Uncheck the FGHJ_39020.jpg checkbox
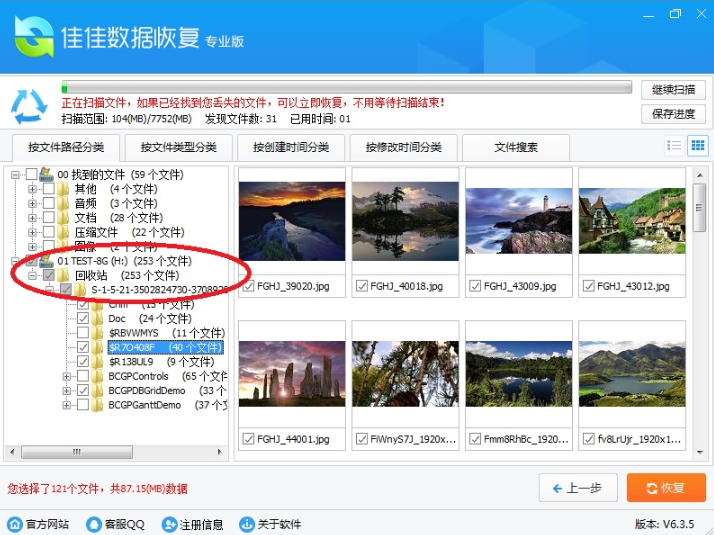This screenshot has width=714, height=535. (x=247, y=286)
